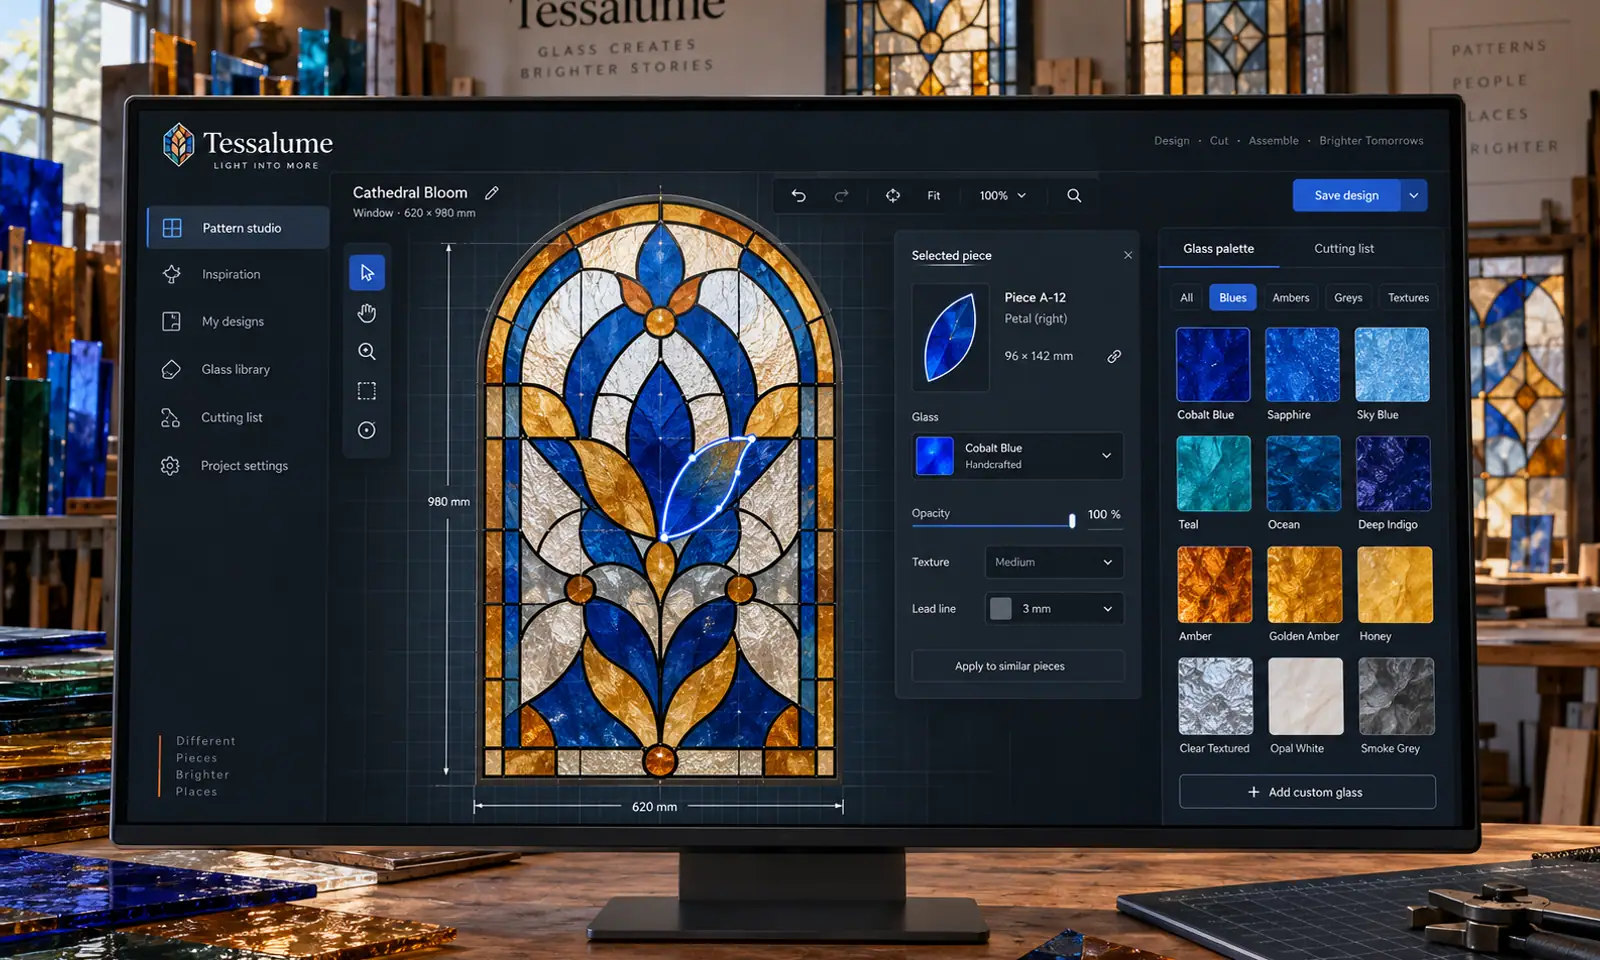Image resolution: width=1600 pixels, height=960 pixels.
Task: Open the 100% zoom dropdown
Action: coord(1003,196)
